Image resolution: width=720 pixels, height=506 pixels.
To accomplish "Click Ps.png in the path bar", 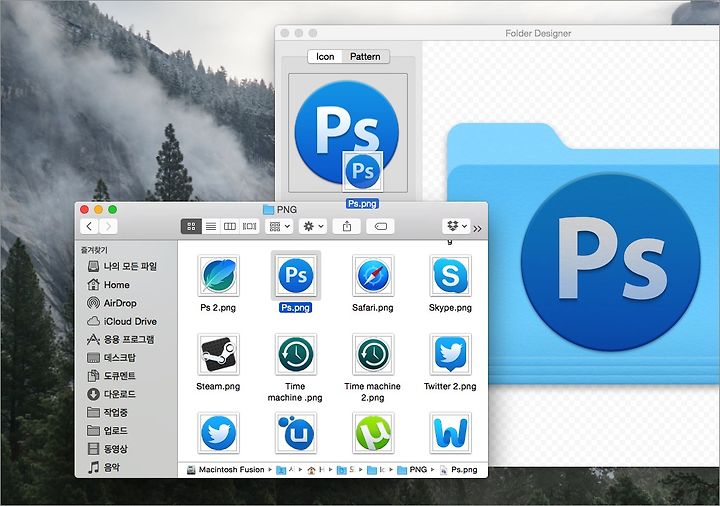I will (459, 470).
